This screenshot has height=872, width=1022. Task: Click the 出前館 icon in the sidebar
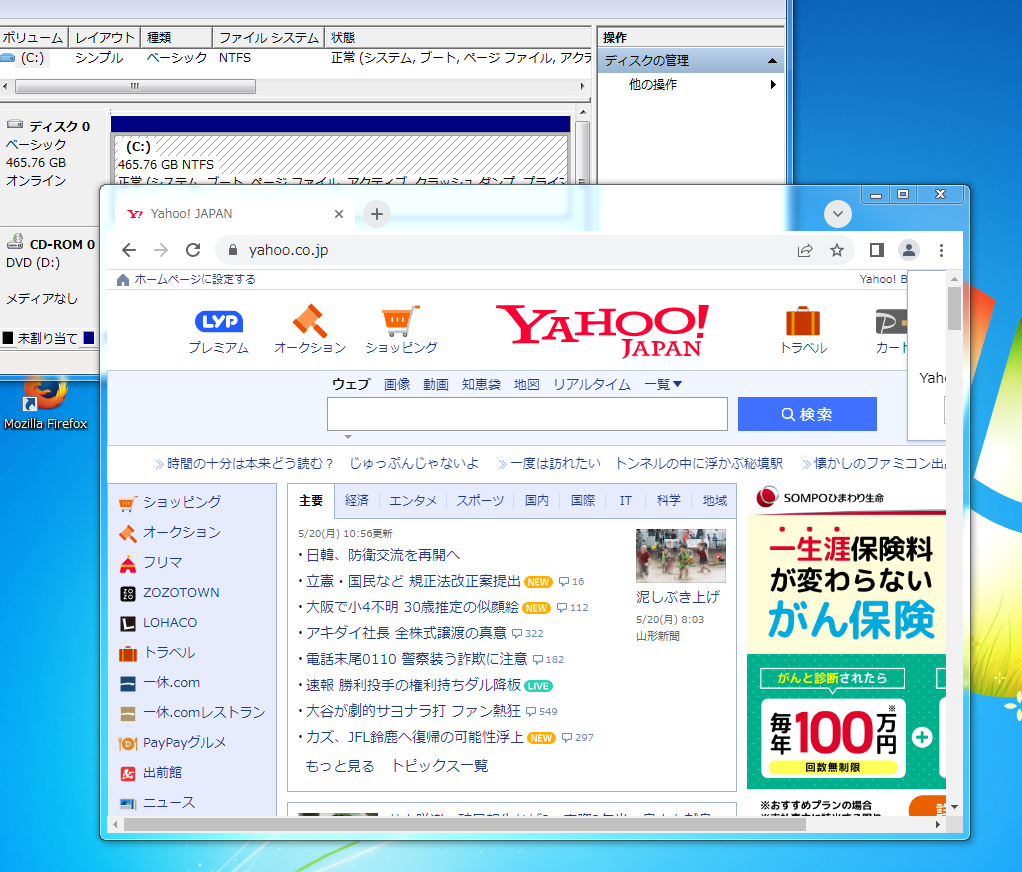[x=127, y=772]
